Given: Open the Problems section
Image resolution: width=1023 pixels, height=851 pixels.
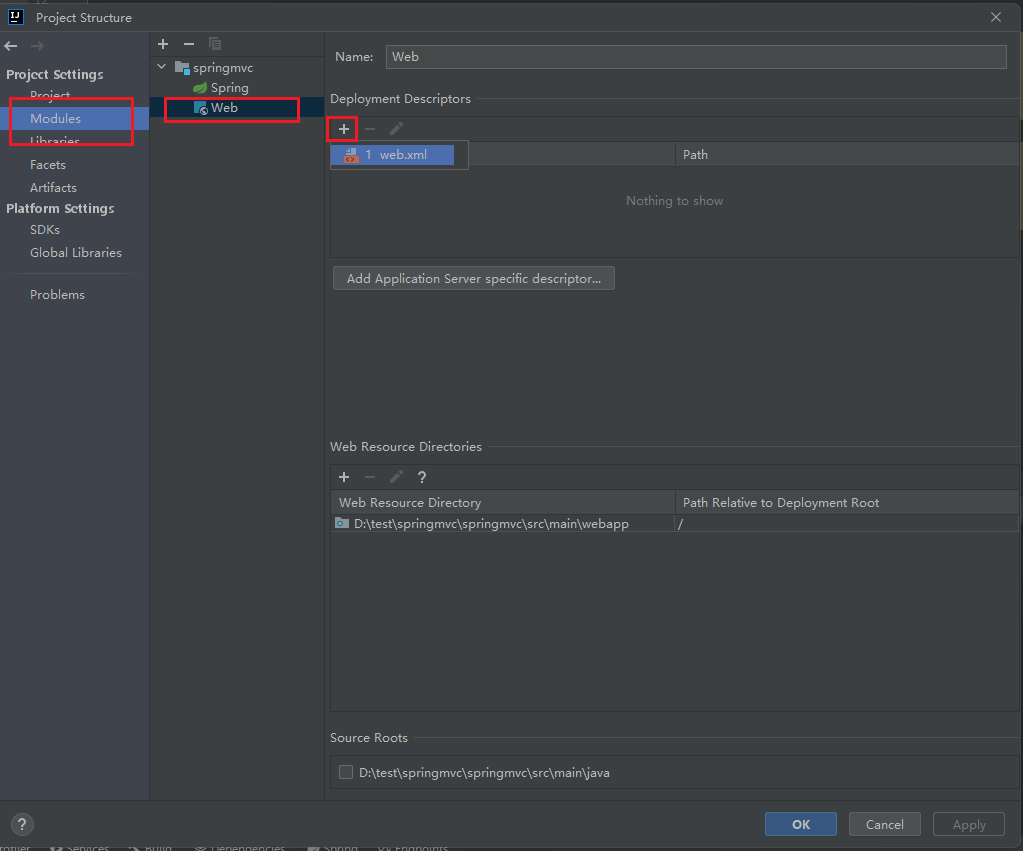Looking at the screenshot, I should pyautogui.click(x=57, y=295).
